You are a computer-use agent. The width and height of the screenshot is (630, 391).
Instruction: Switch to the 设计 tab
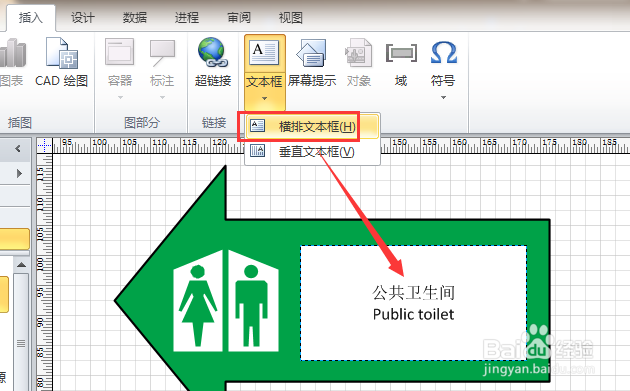click(83, 18)
